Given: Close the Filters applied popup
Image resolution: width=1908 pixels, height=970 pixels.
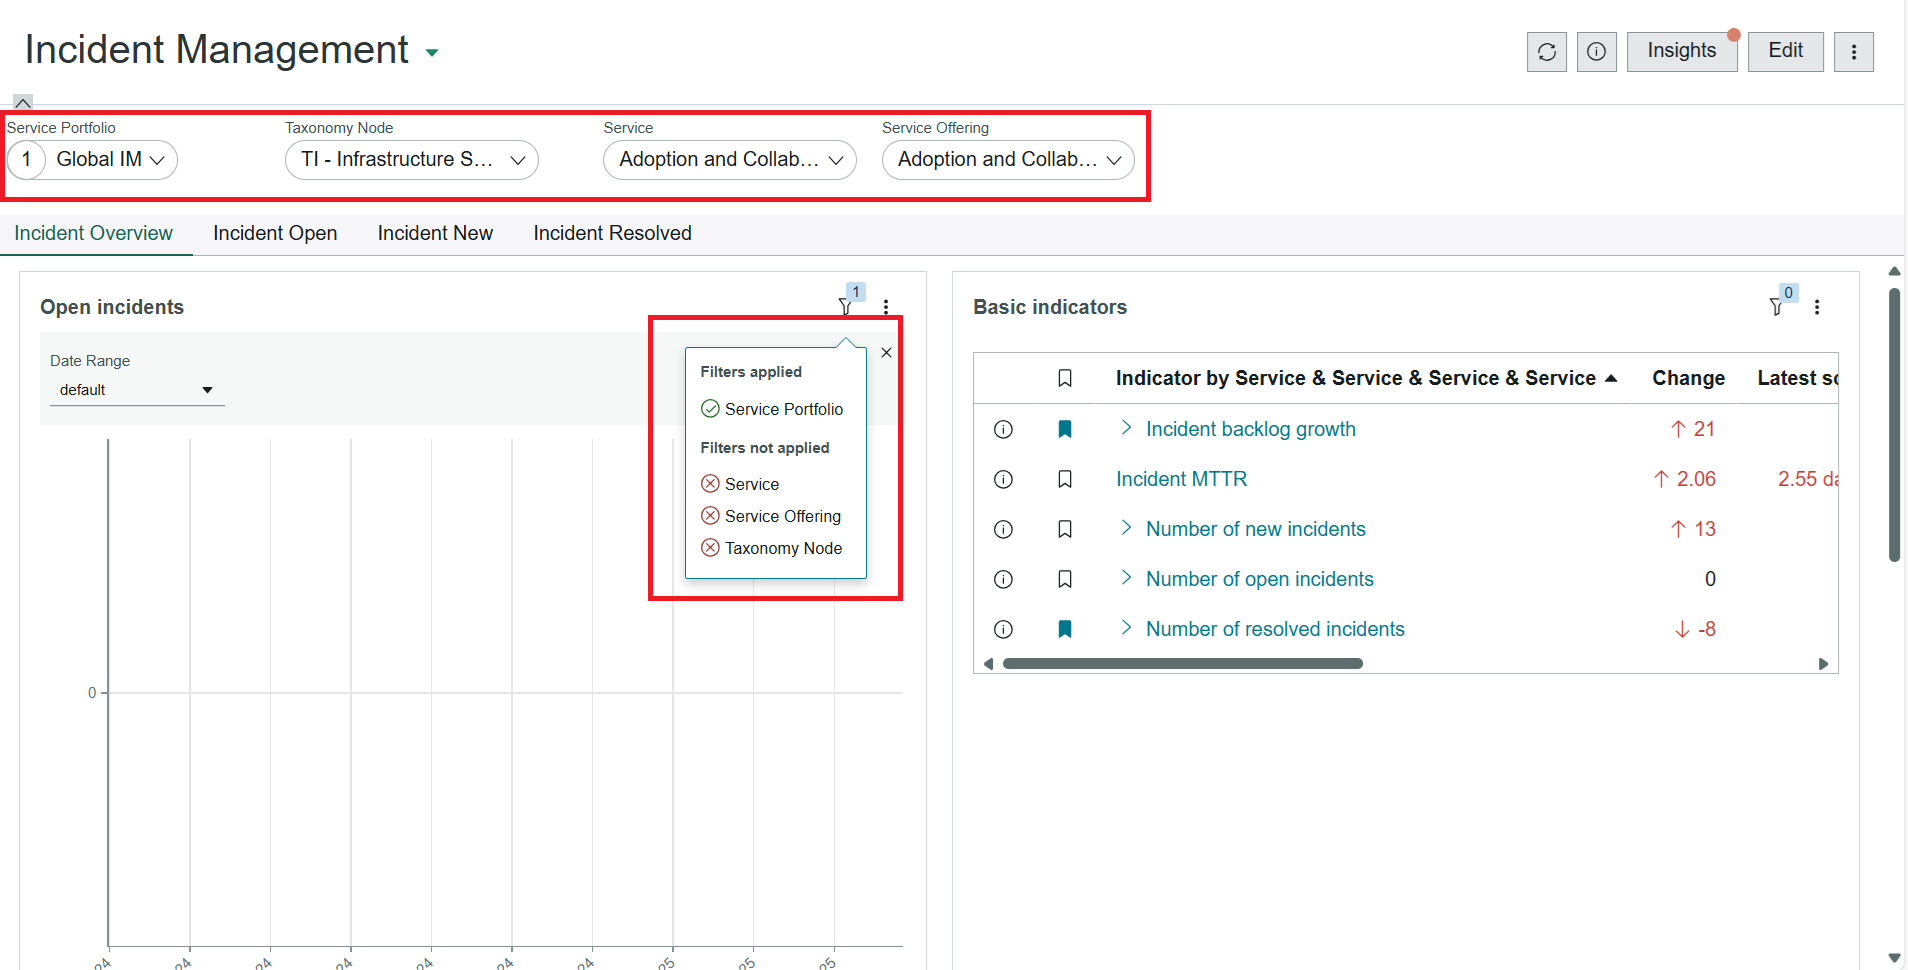Looking at the screenshot, I should [886, 352].
